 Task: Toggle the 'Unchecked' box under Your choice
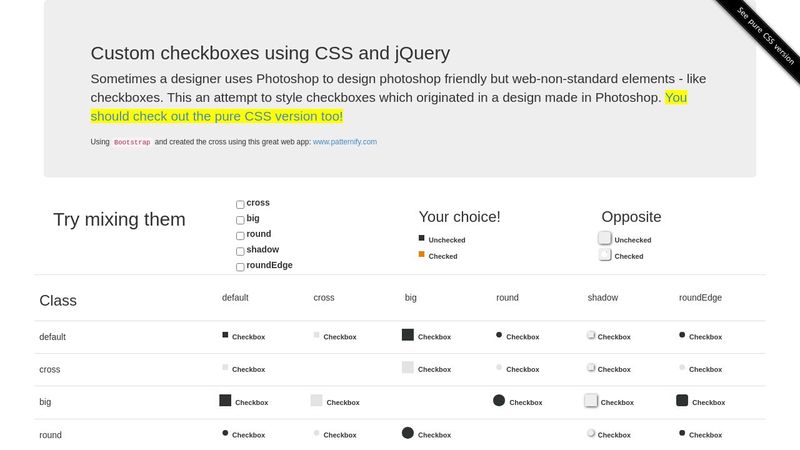tap(422, 238)
